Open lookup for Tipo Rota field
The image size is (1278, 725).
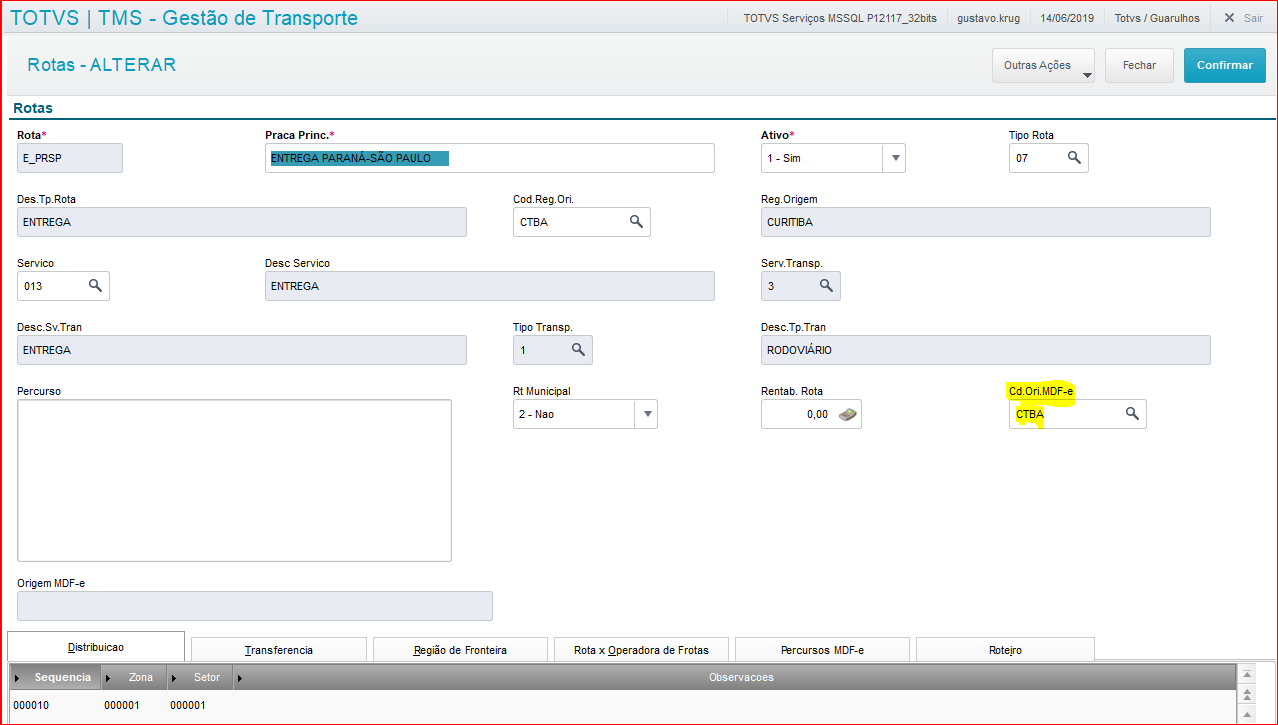coord(1074,158)
